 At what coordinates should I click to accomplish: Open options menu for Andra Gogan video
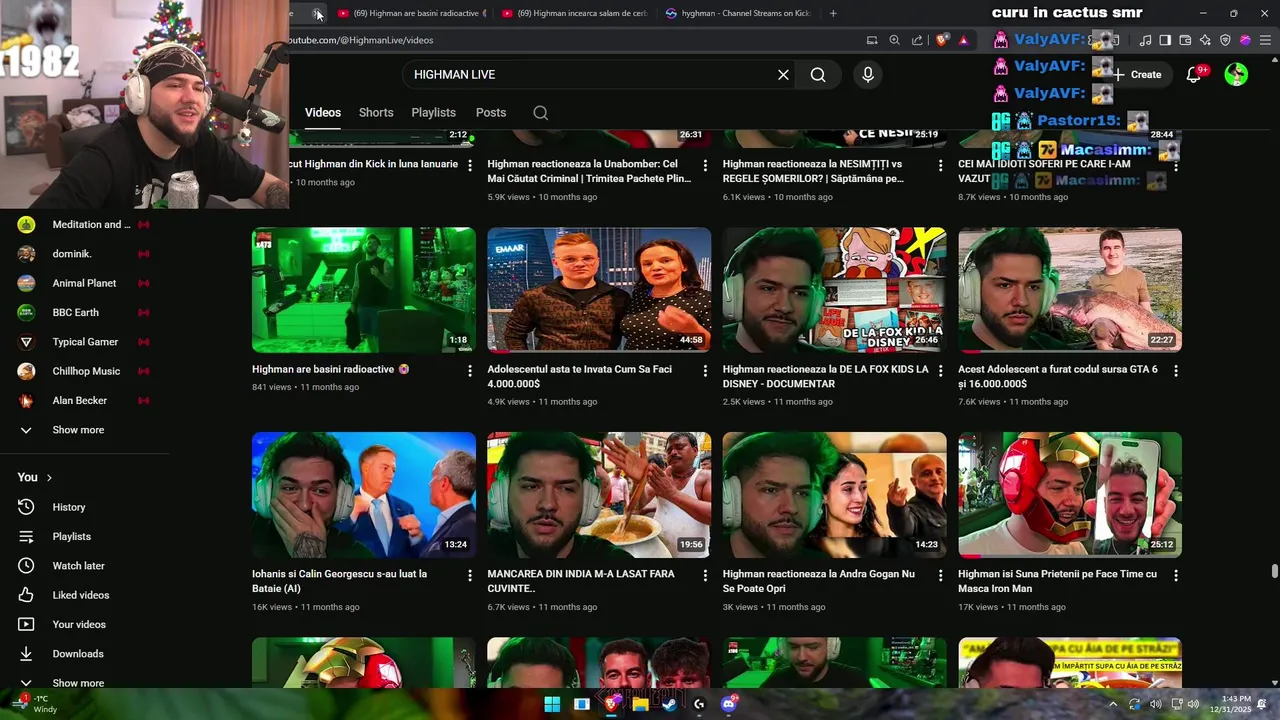(940, 576)
